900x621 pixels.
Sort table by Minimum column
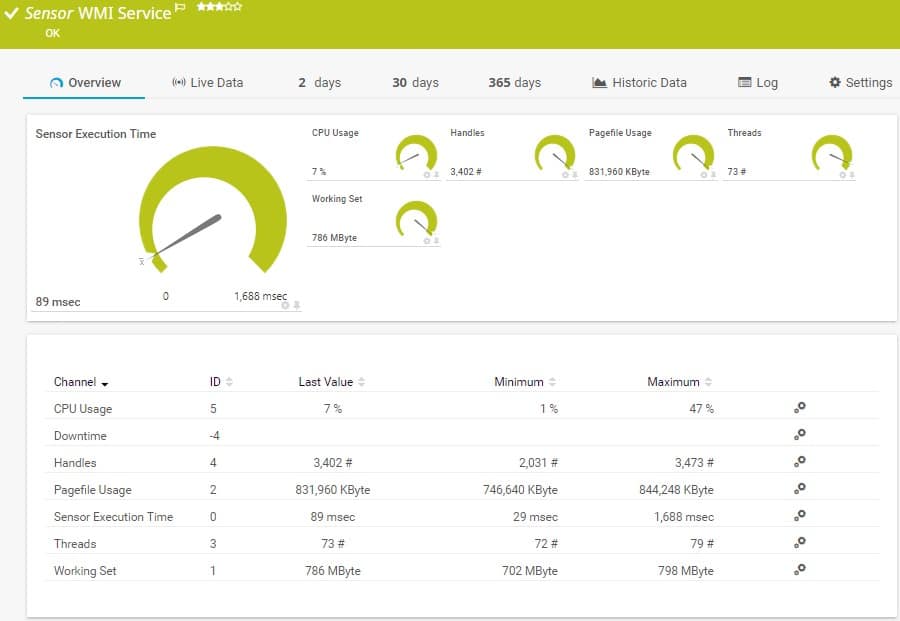[x=525, y=382]
